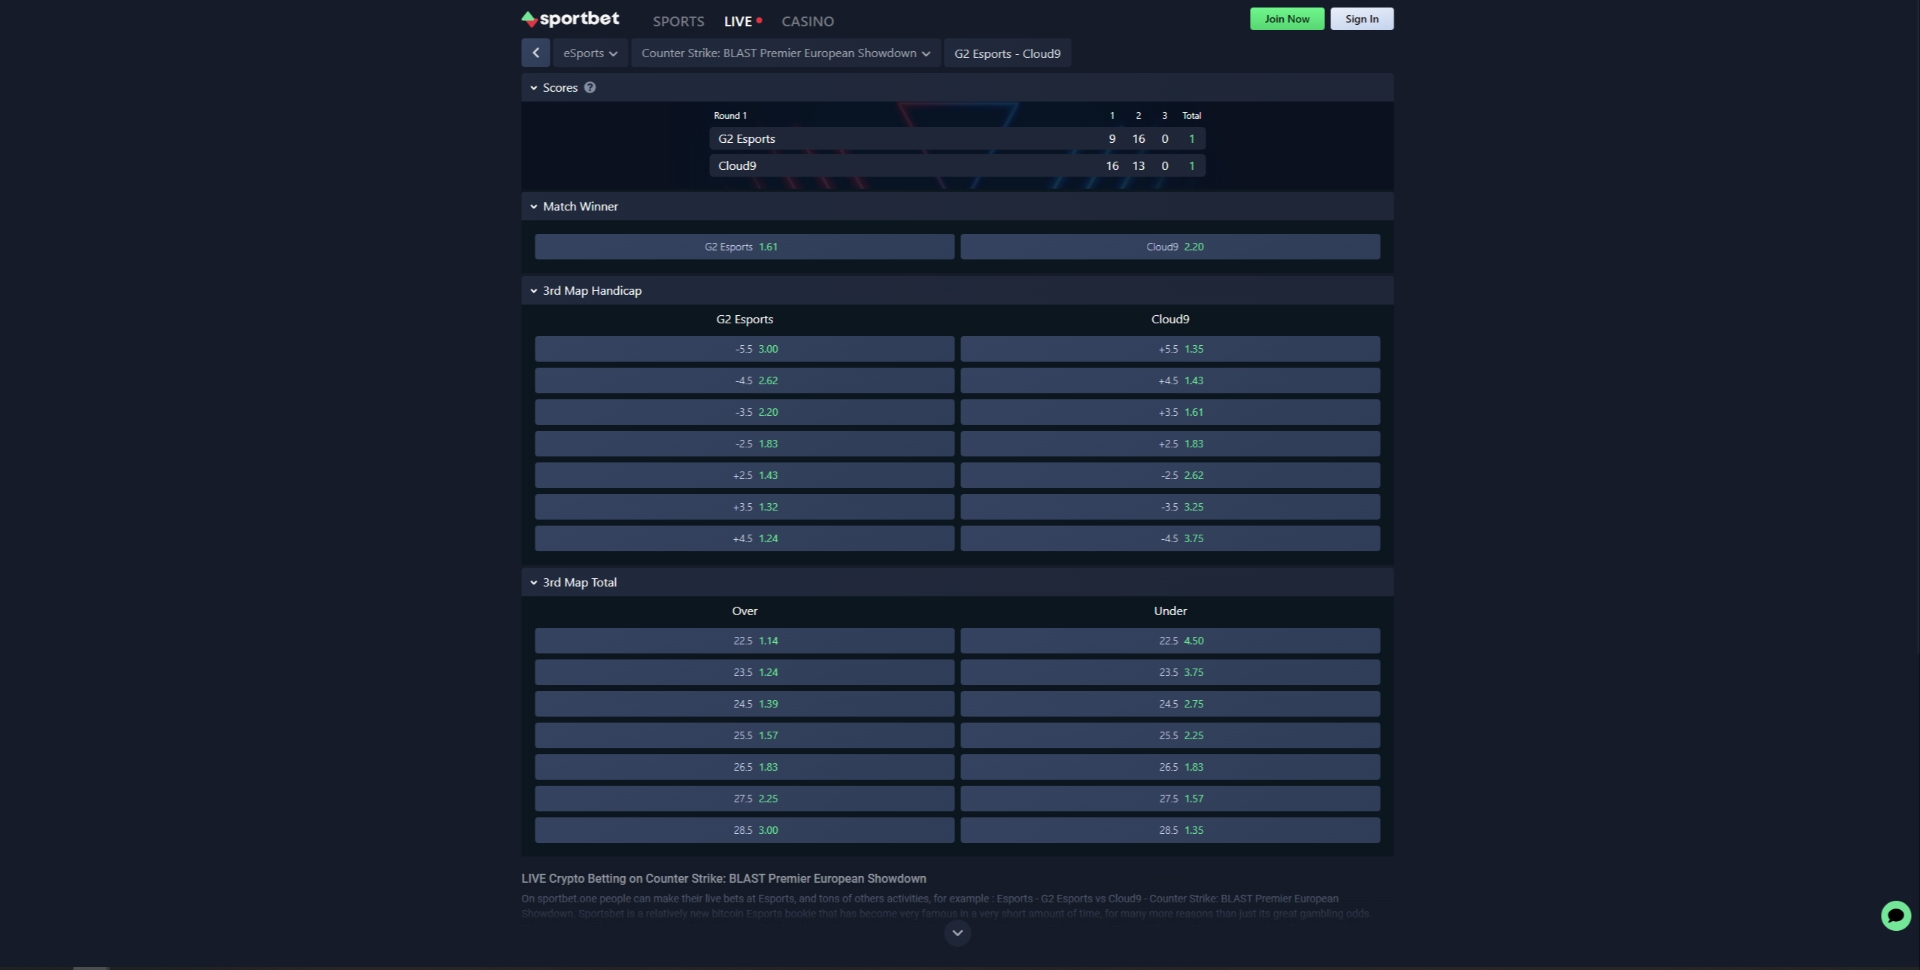The image size is (1920, 970).
Task: Select Over 28.5 at 3.00
Action: [744, 830]
